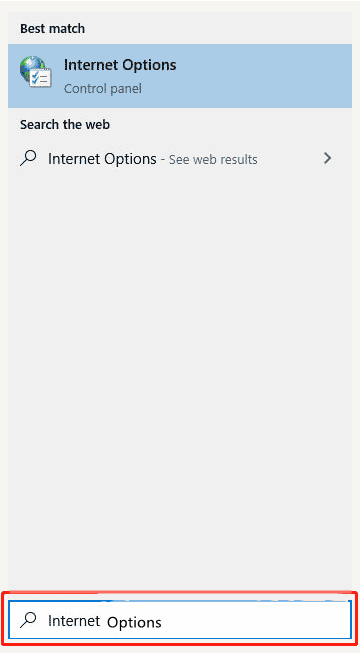
Task: Click highlighted row beside Internet Options title
Action: [264, 65]
